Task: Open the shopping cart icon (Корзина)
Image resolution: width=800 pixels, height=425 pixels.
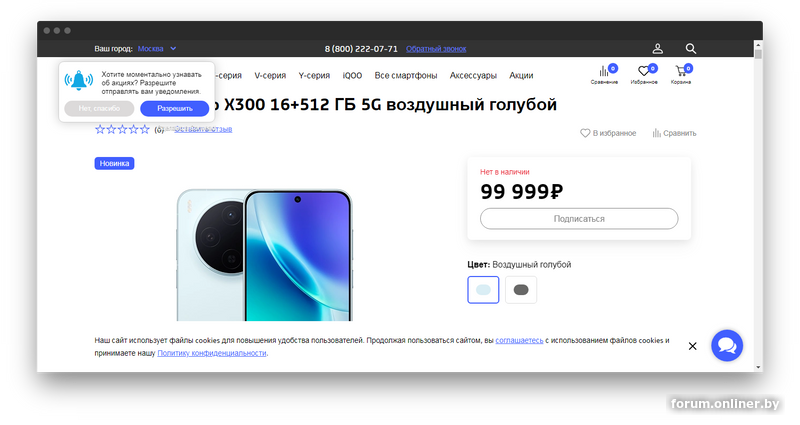Action: pos(681,74)
